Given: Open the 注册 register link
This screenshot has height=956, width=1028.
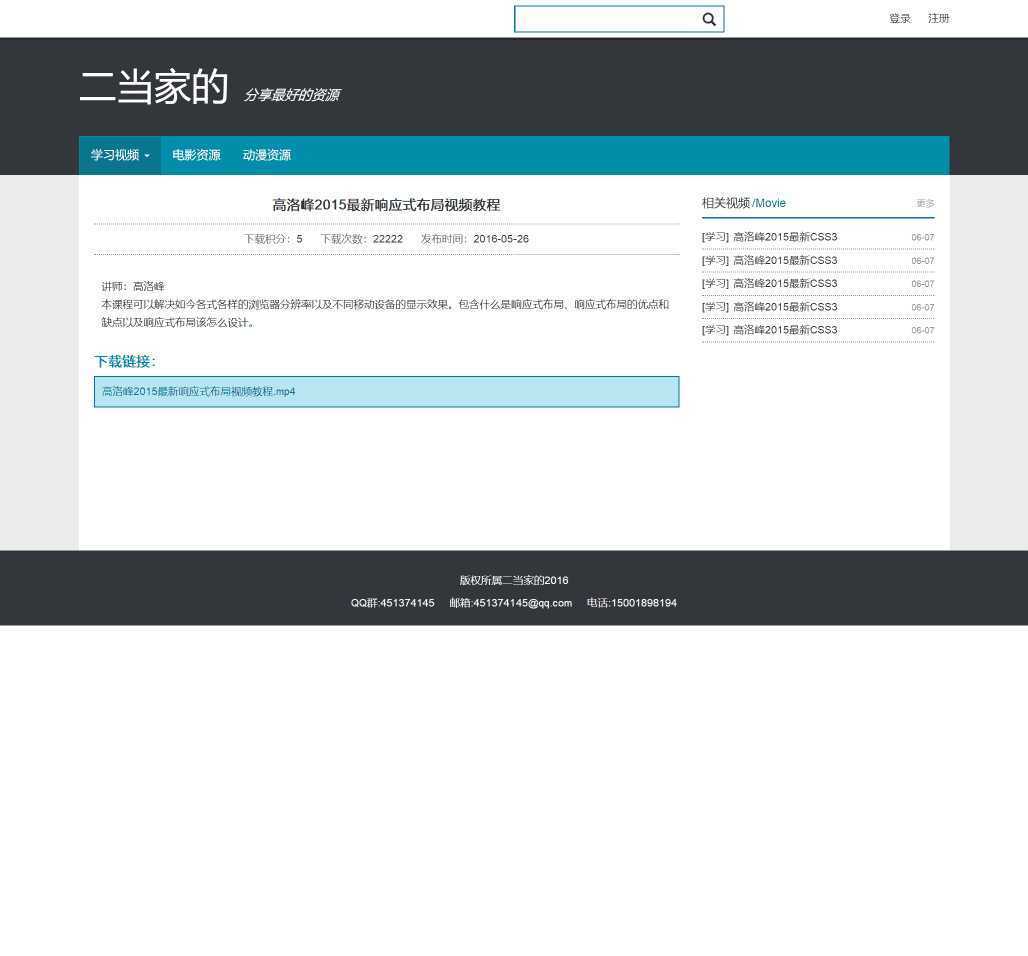Looking at the screenshot, I should 938,19.
